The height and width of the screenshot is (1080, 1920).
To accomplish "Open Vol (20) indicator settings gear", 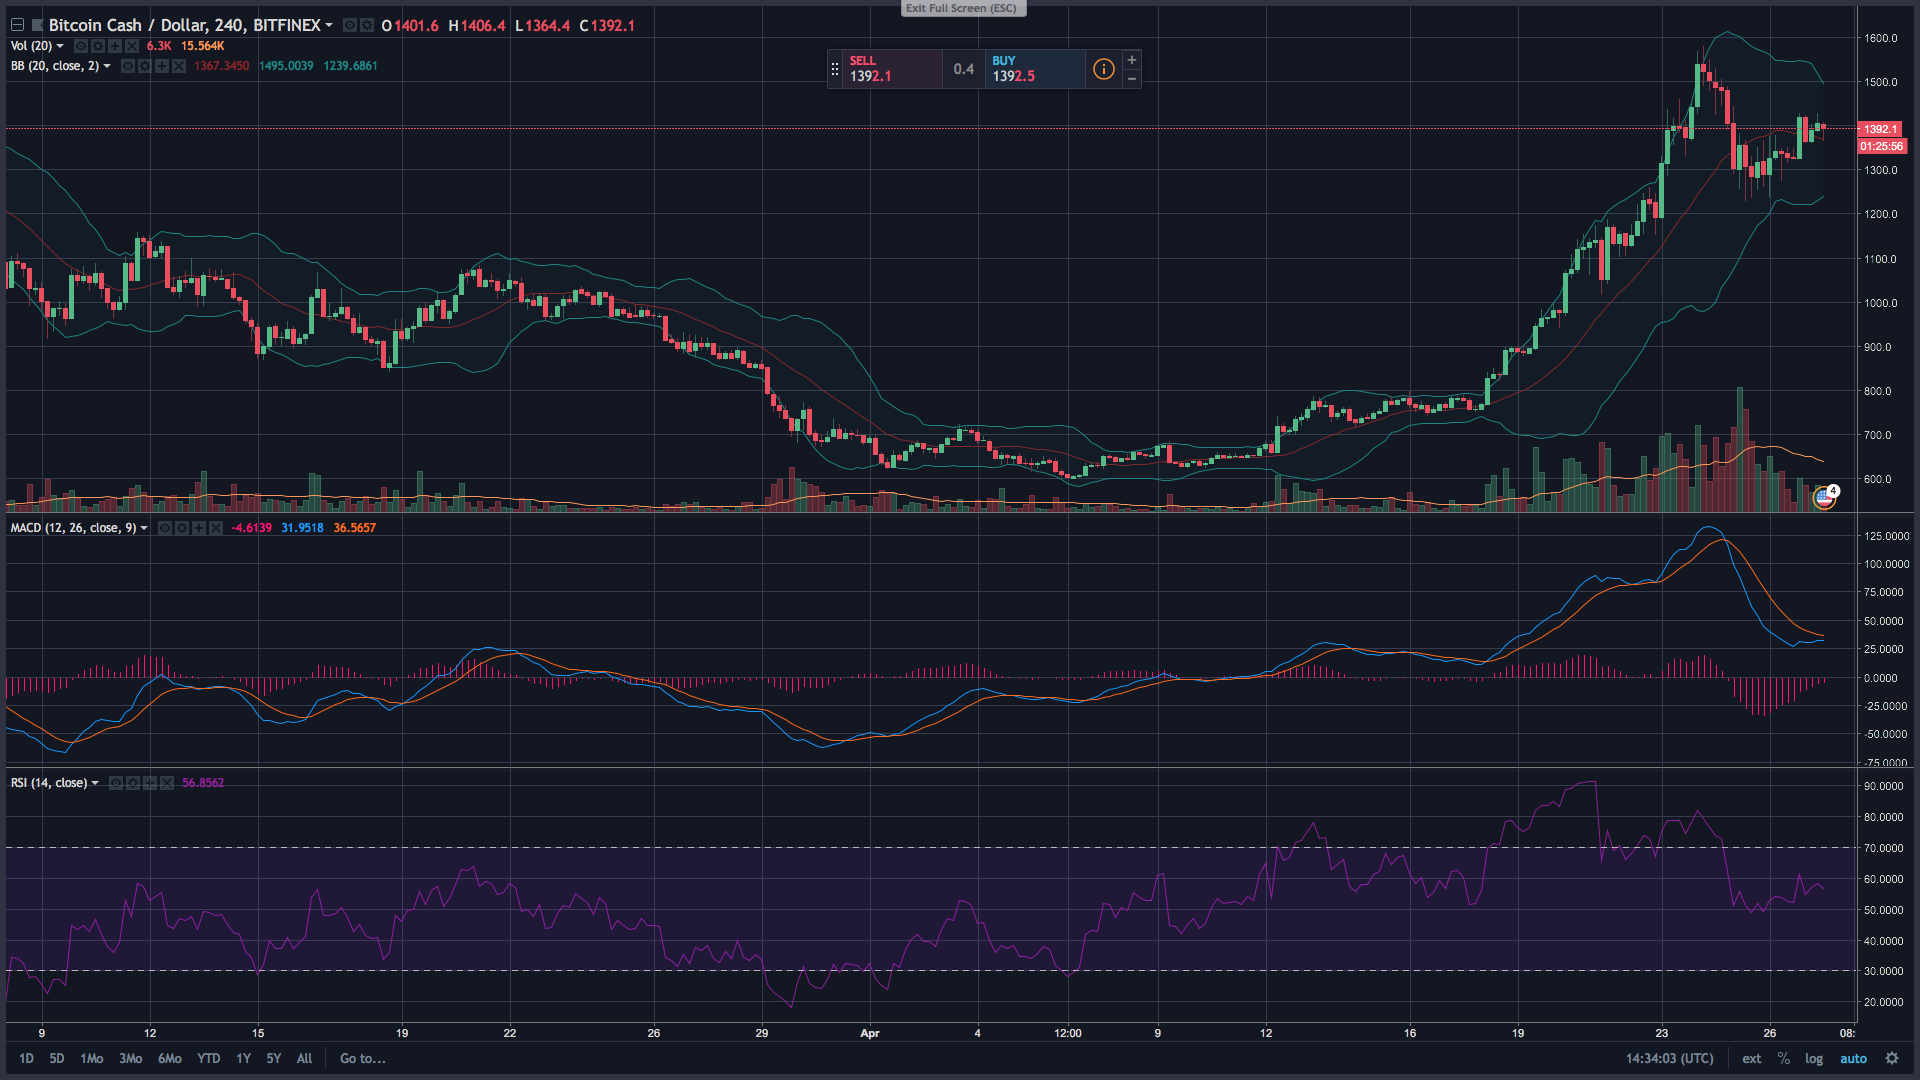I will pyautogui.click(x=98, y=46).
